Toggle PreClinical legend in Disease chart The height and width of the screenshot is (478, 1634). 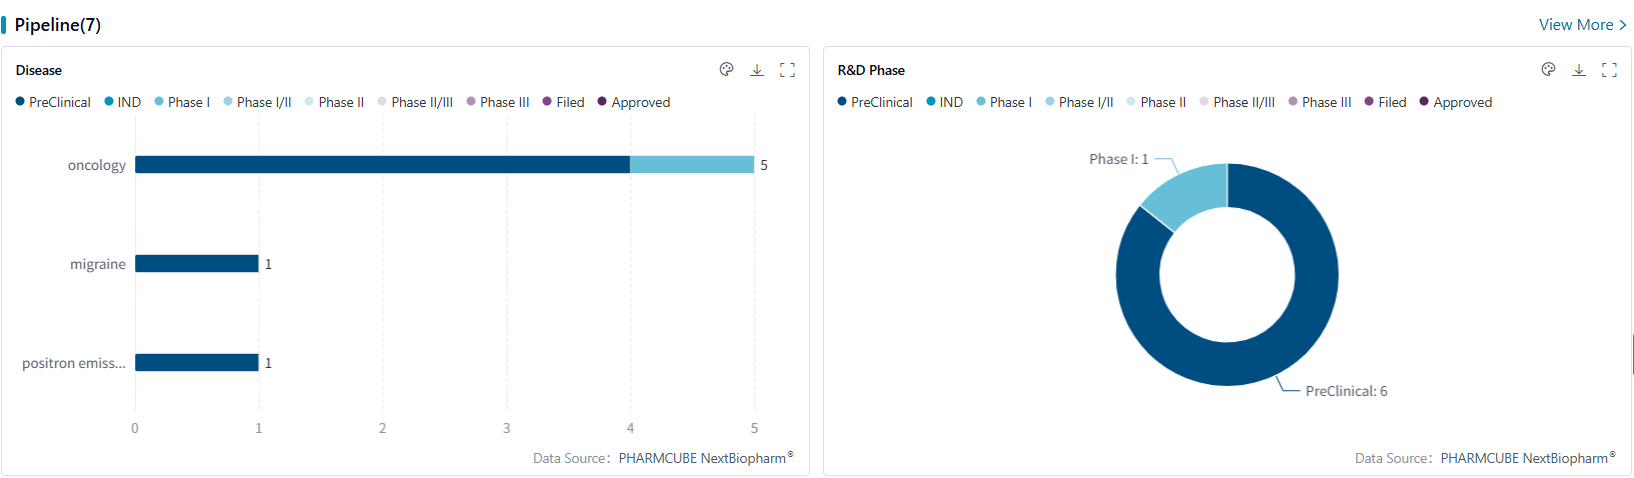click(x=53, y=102)
